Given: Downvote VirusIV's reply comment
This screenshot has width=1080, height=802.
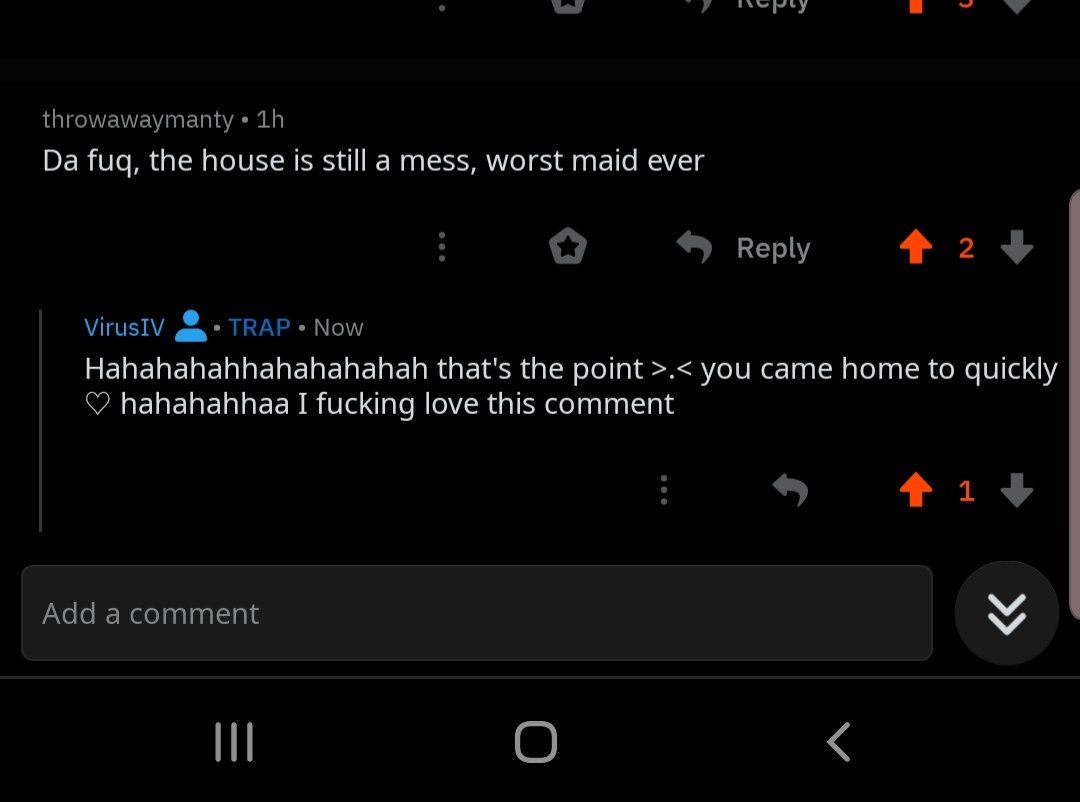Looking at the screenshot, I should (1017, 490).
